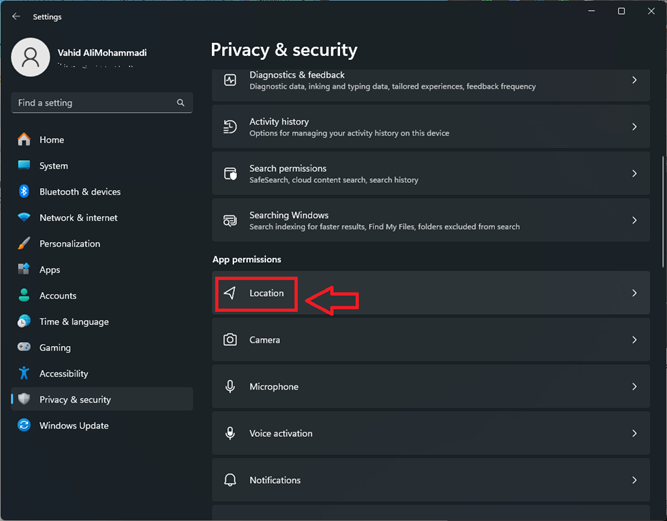Click the Windows Update refresh icon

[24, 425]
